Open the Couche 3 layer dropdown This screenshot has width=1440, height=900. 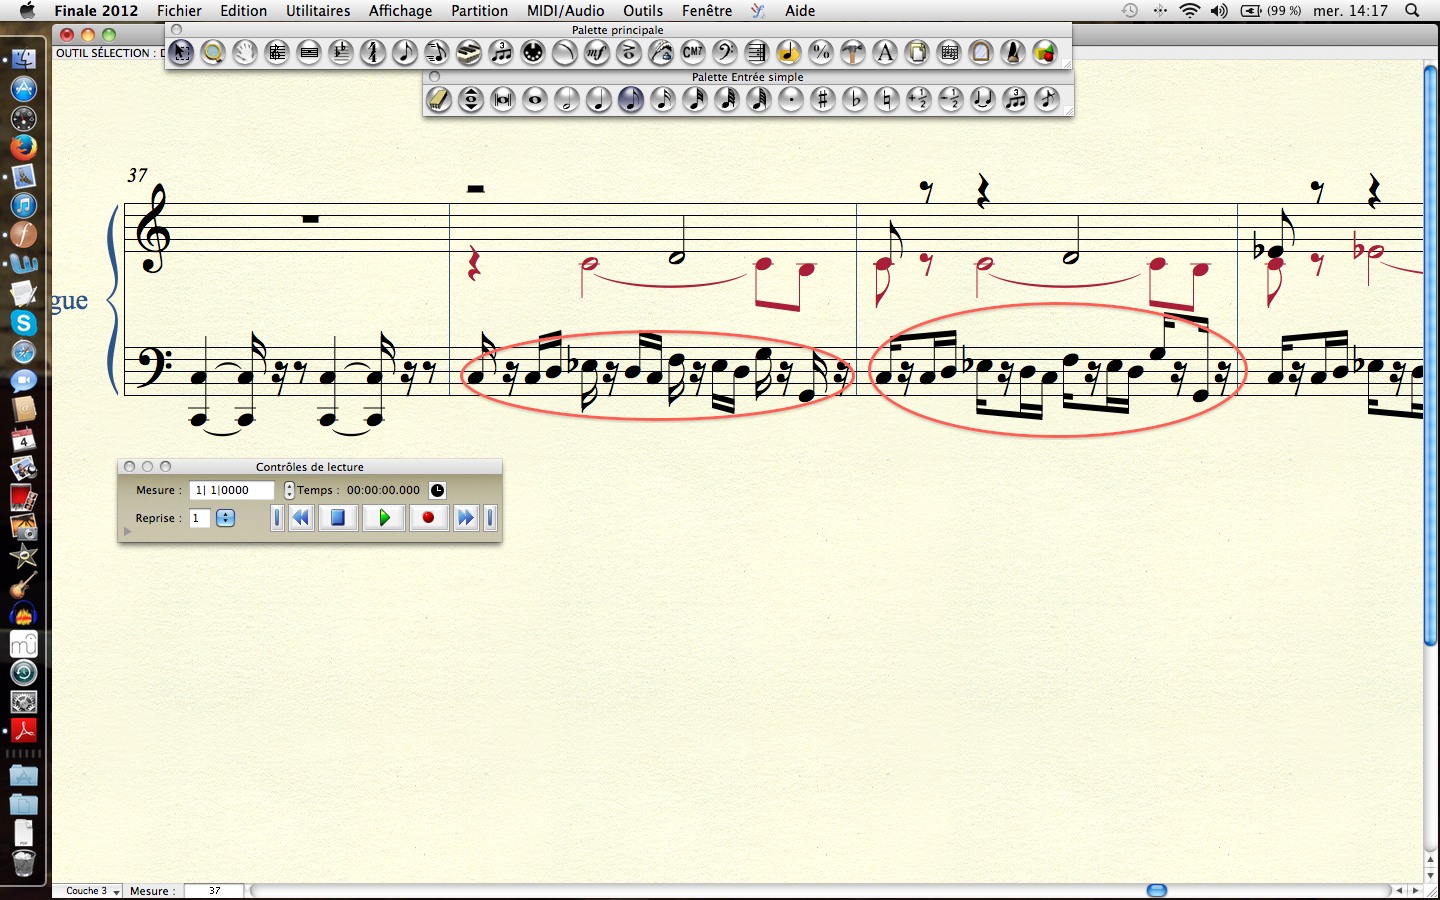[92, 891]
